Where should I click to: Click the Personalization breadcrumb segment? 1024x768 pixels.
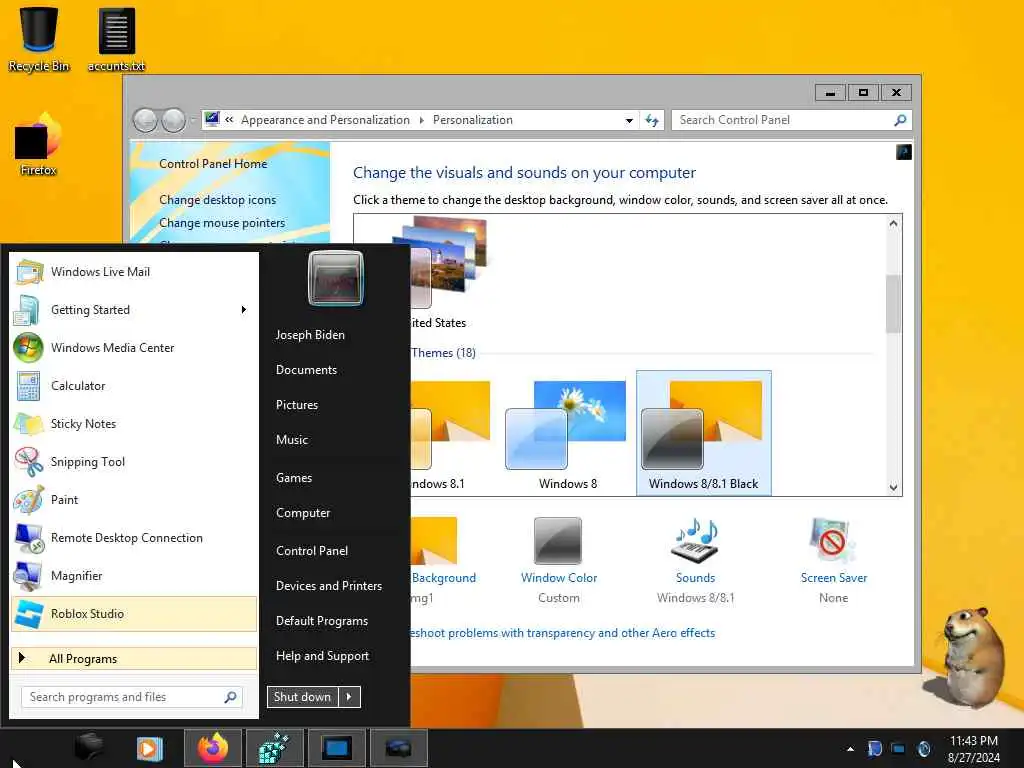pyautogui.click(x=473, y=120)
